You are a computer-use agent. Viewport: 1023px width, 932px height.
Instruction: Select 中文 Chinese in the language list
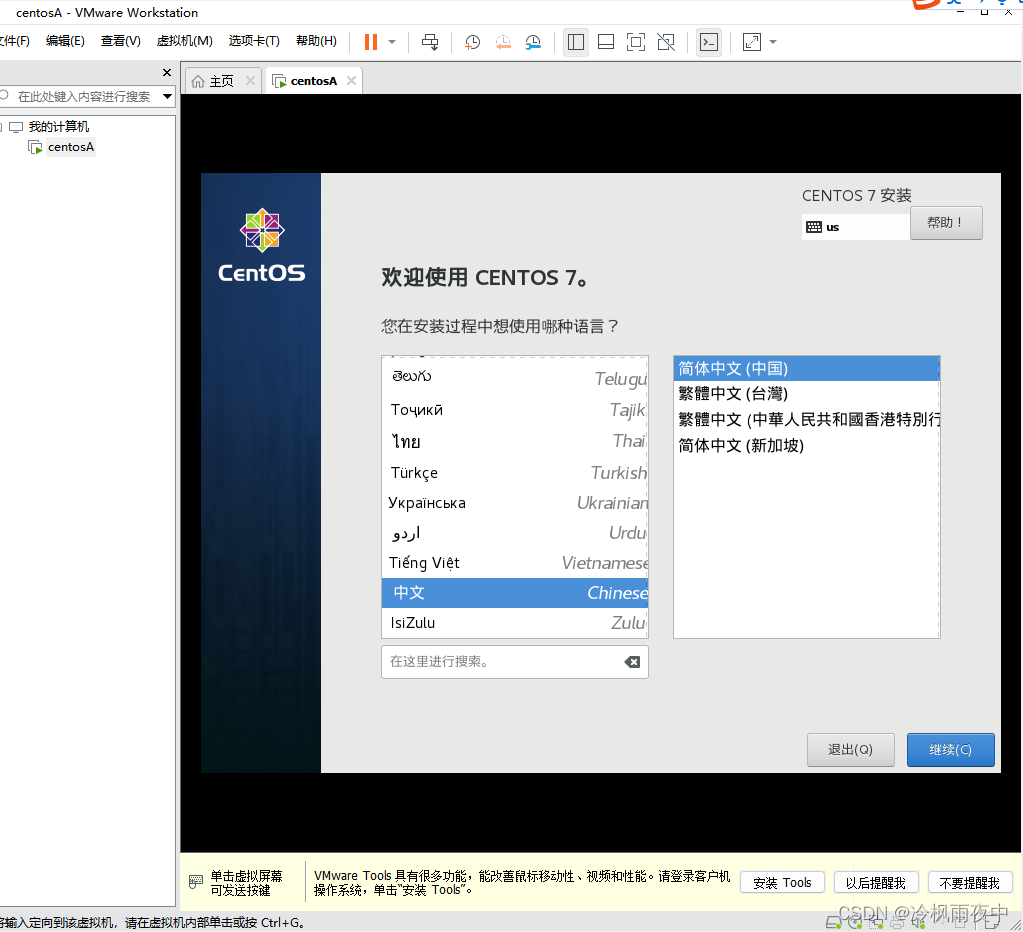pyautogui.click(x=515, y=593)
